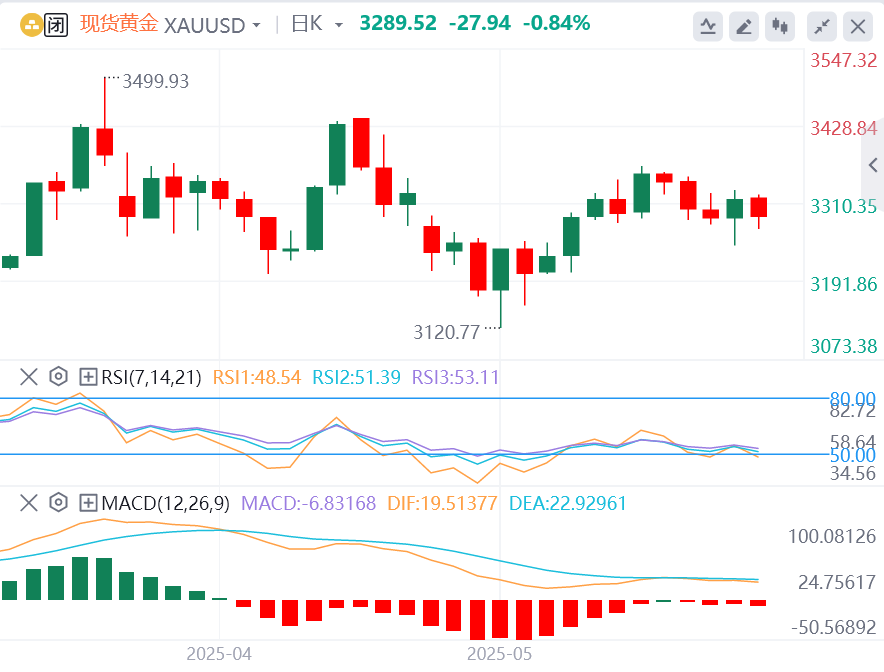
Task: Click the 现货黄金 instrument name
Action: pos(119,24)
